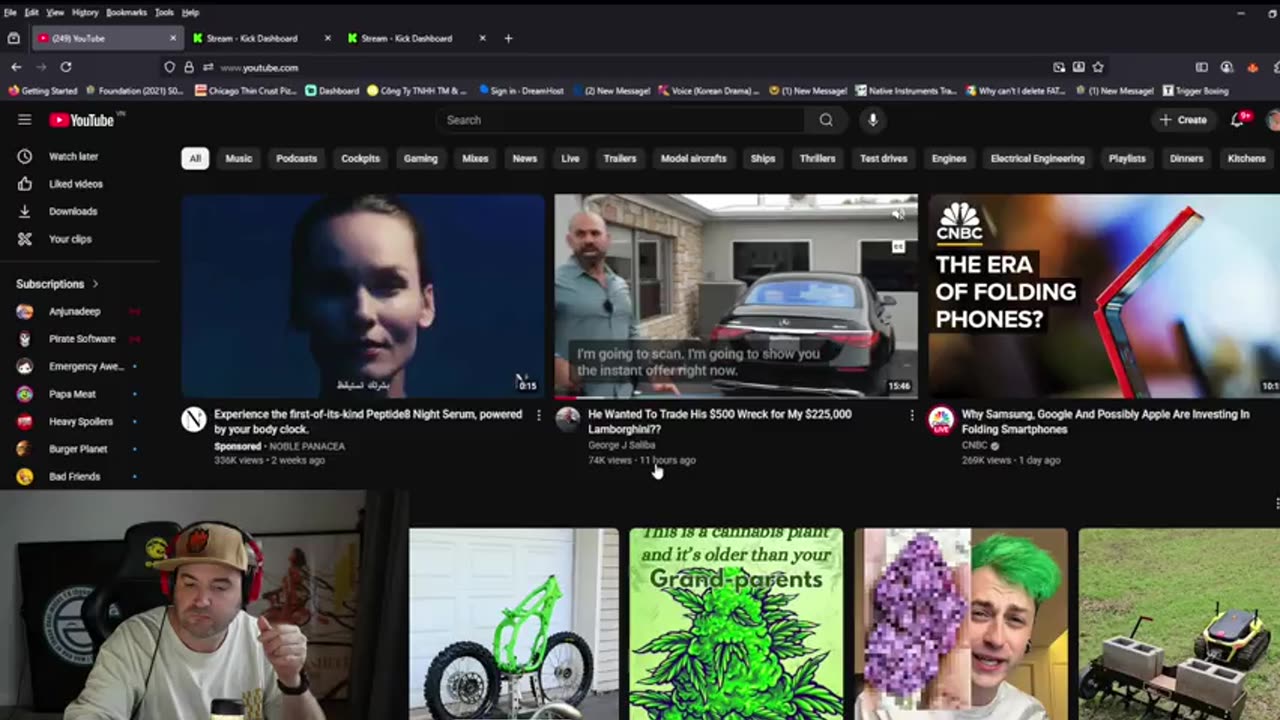
Task: Open options menu for Lamborghini video
Action: click(x=911, y=415)
